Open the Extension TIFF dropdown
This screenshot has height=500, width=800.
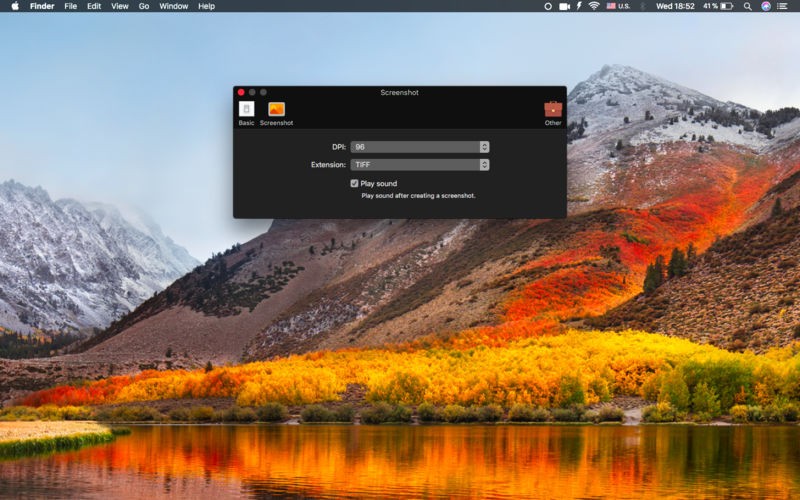click(420, 165)
